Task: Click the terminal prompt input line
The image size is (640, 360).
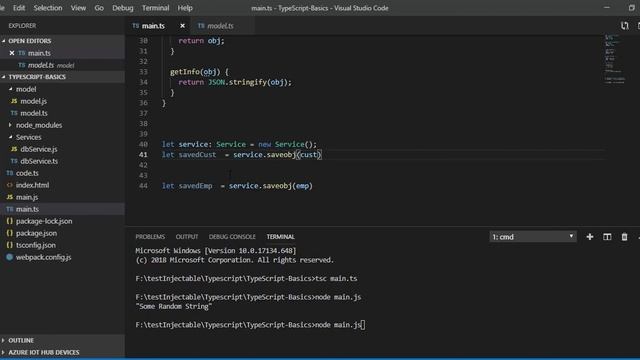Action: [250, 325]
